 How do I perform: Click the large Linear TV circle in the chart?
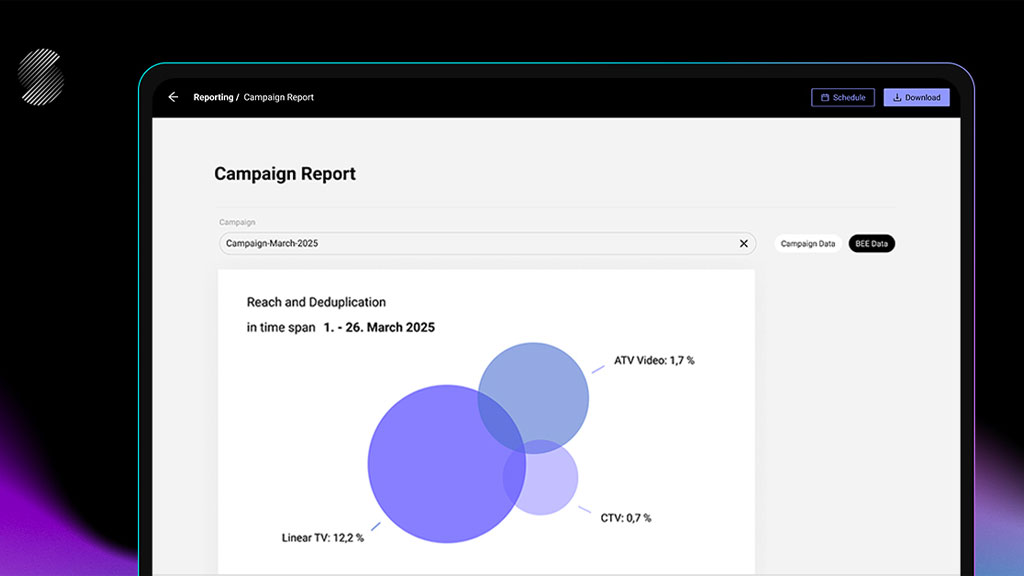430,470
